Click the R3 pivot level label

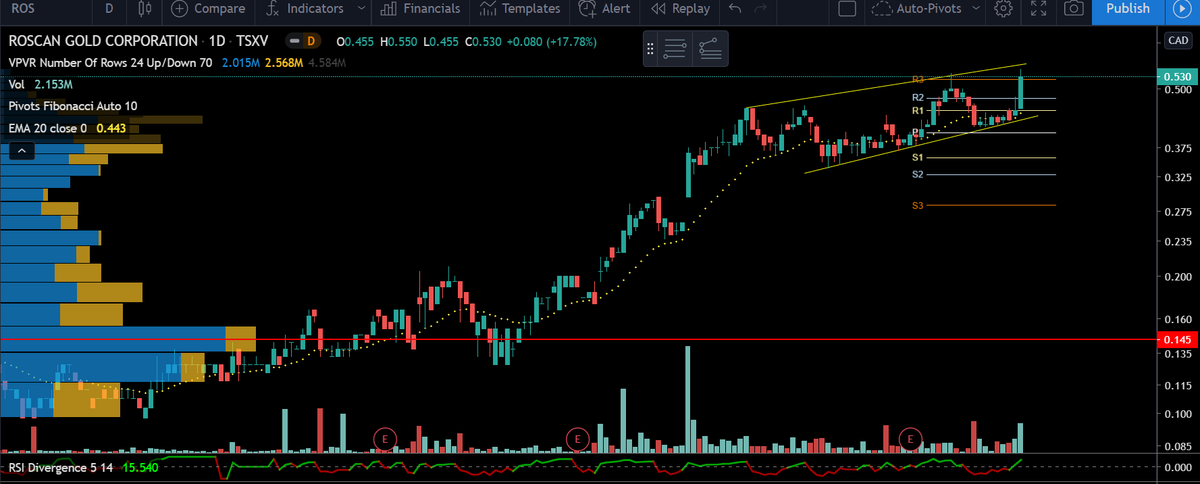click(x=916, y=79)
